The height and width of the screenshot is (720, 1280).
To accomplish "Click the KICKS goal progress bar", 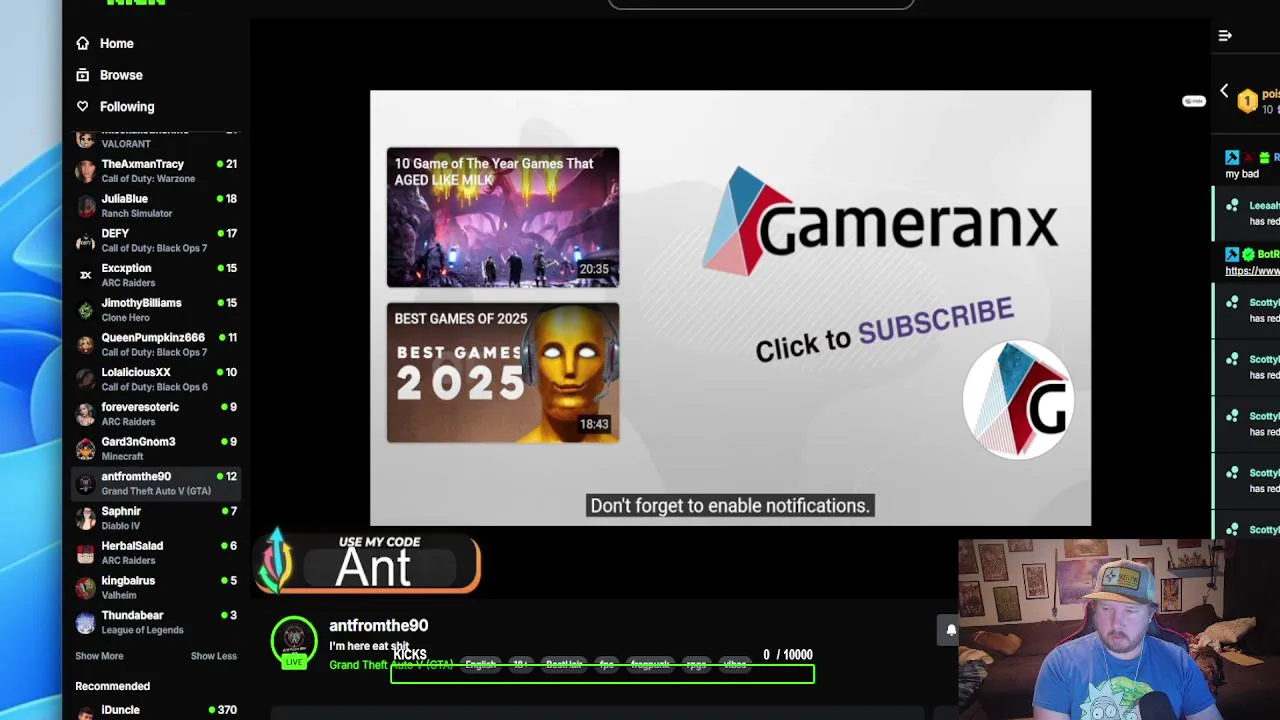I will pos(602,673).
